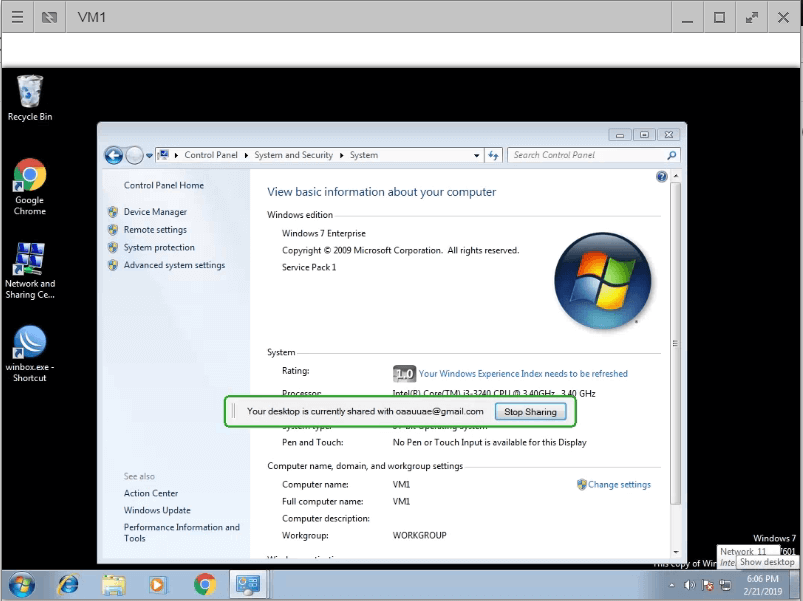
Task: Open the Recycle Bin desktop icon
Action: pyautogui.click(x=30, y=98)
